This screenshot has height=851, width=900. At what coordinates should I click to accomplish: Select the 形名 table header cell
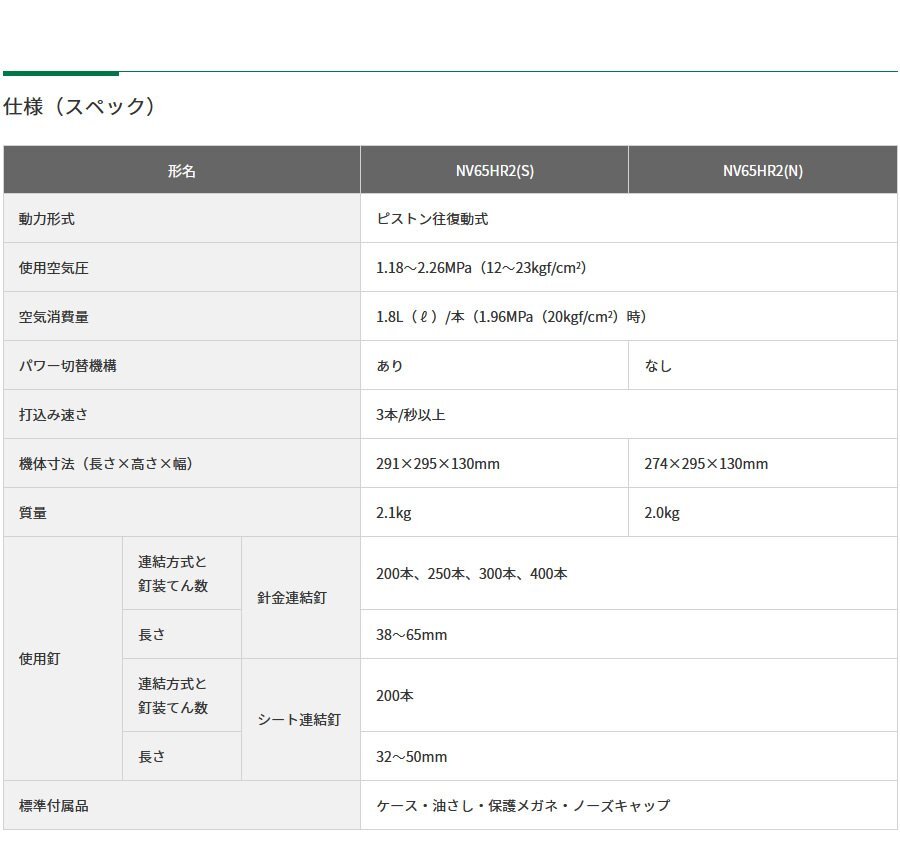pyautogui.click(x=183, y=170)
